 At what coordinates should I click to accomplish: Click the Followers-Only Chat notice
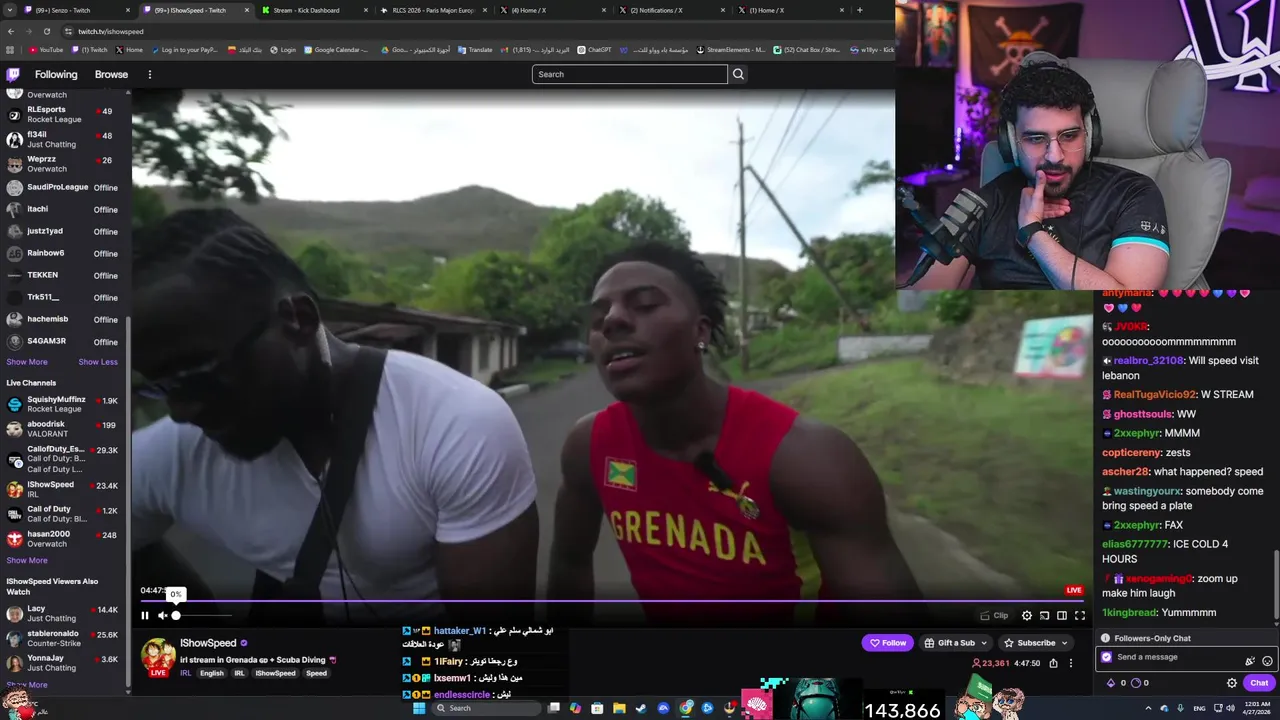point(1152,638)
